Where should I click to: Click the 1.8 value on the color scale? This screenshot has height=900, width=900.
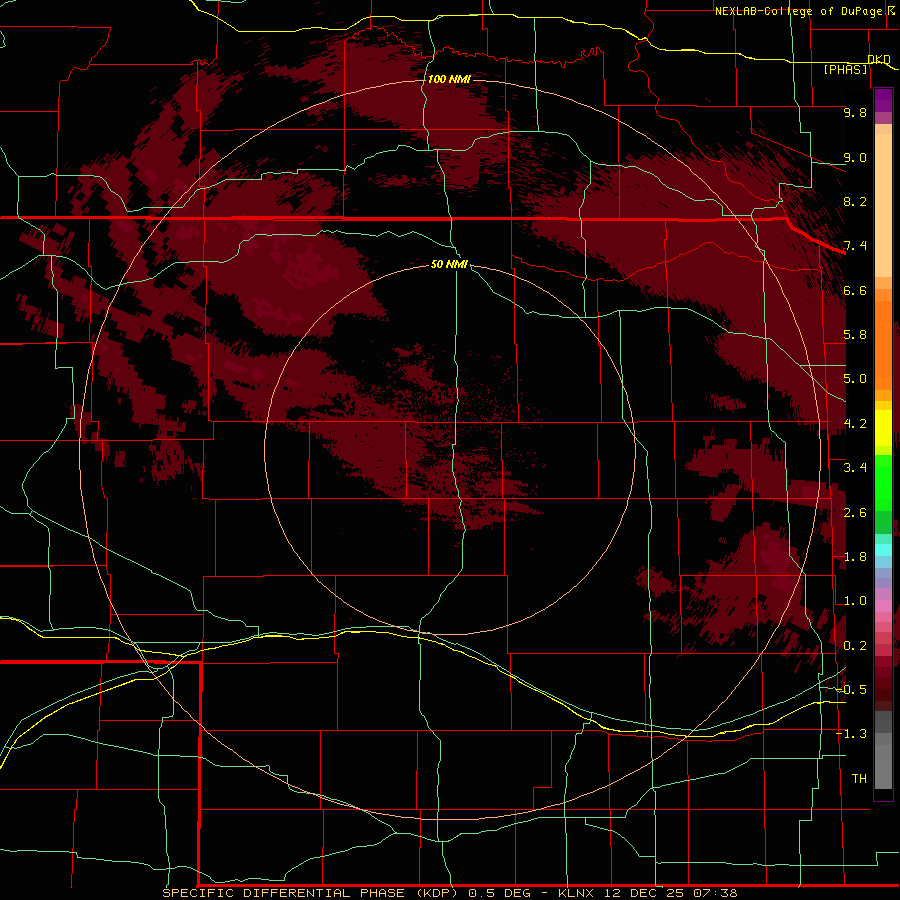(855, 557)
